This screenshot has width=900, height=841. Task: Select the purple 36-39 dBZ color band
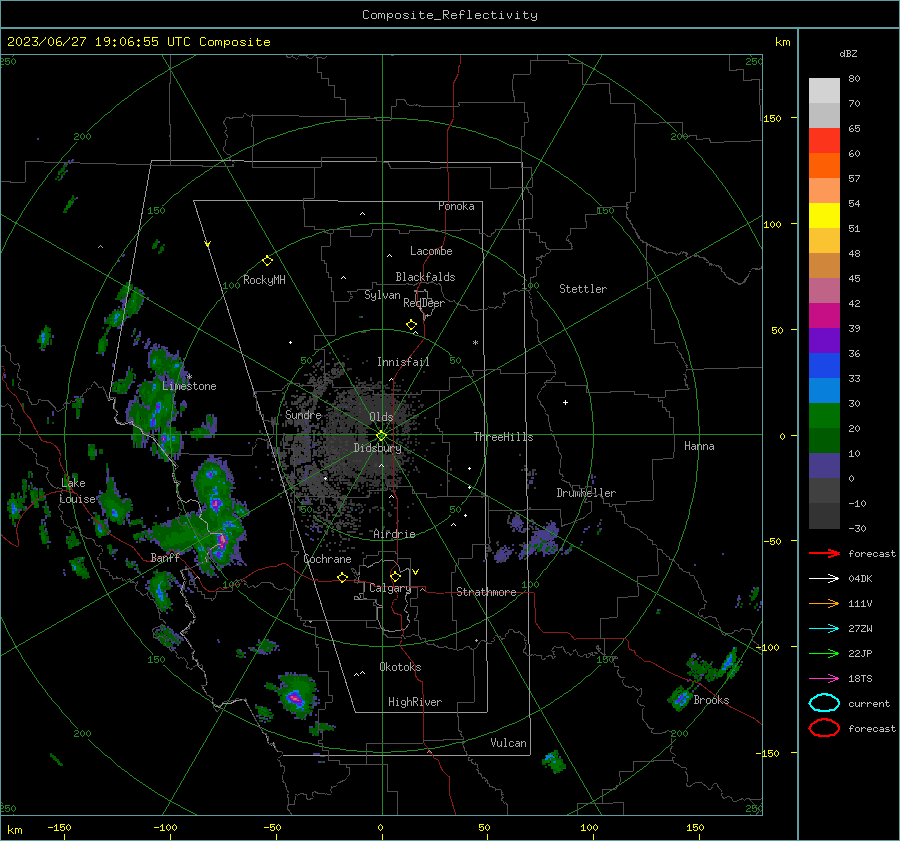(x=824, y=340)
